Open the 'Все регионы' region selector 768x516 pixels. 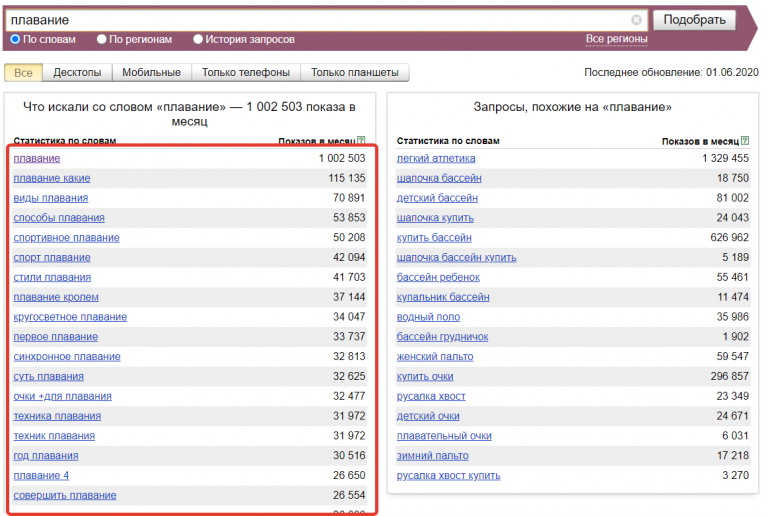click(616, 39)
